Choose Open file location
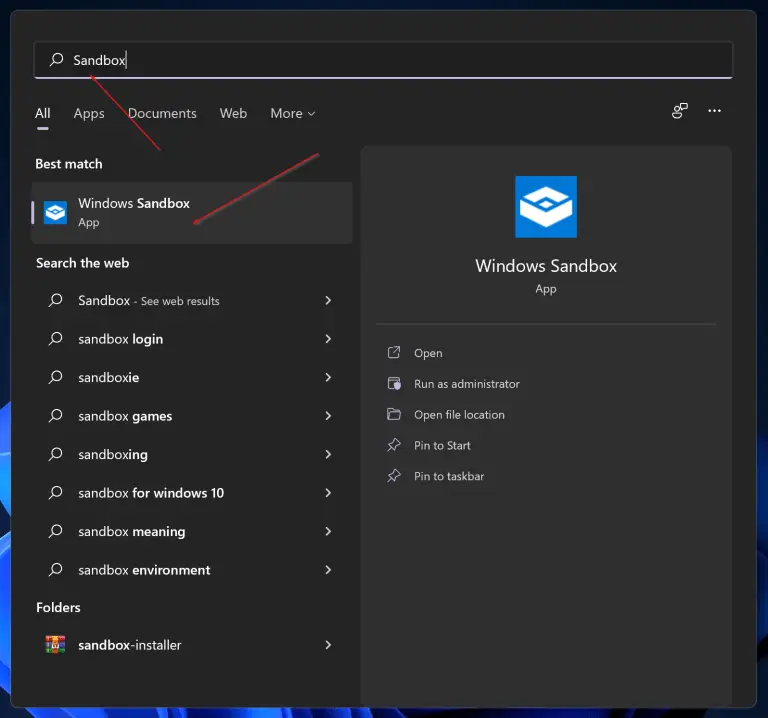This screenshot has height=718, width=768. pos(459,415)
